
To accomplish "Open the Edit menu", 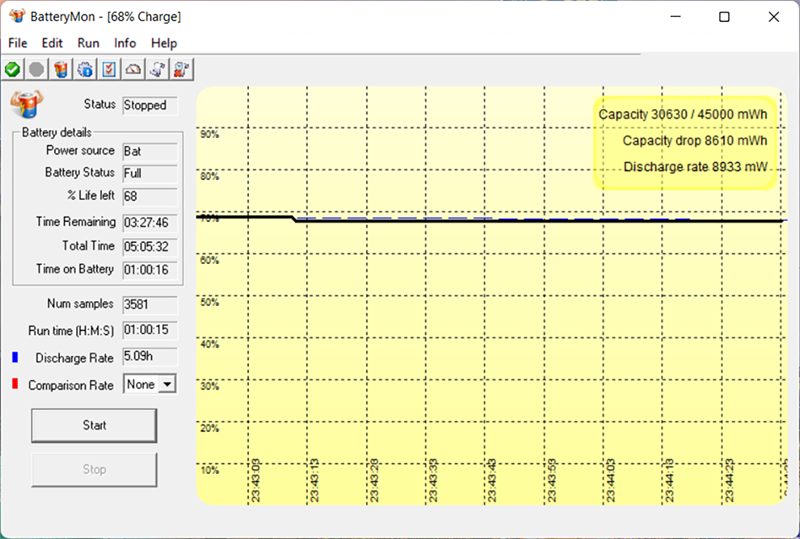I will tap(52, 43).
